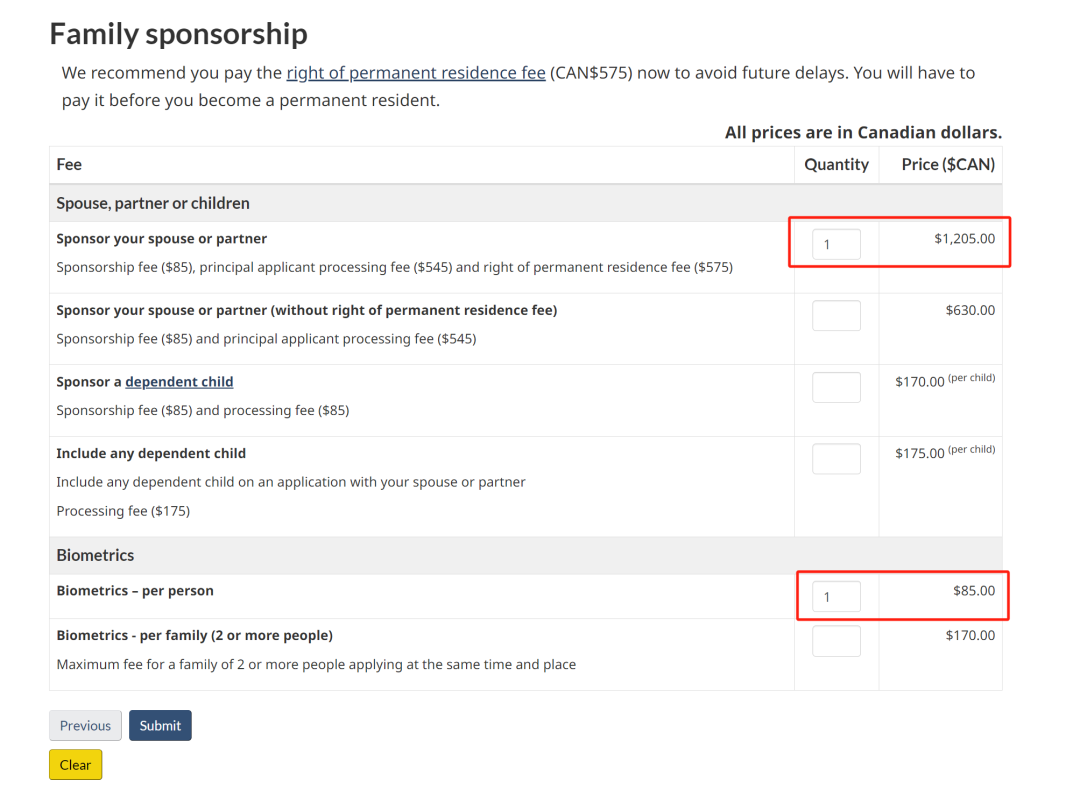
Task: Click quantity input for Include any dependent child
Action: (836, 459)
